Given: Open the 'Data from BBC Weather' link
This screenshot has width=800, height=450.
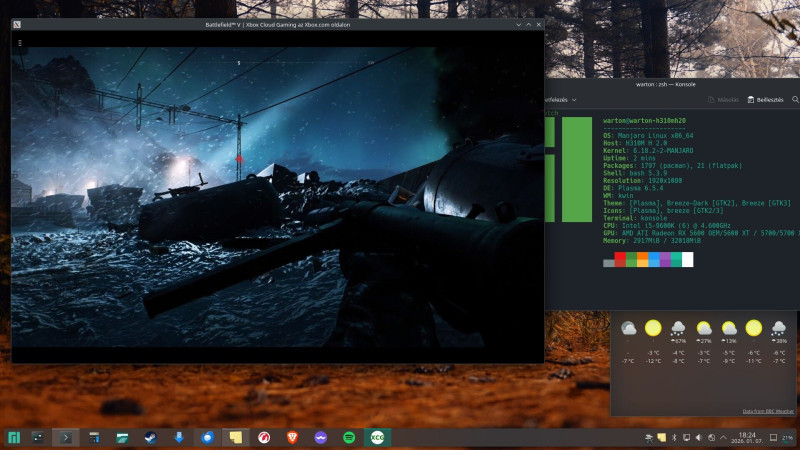Looking at the screenshot, I should [x=768, y=411].
